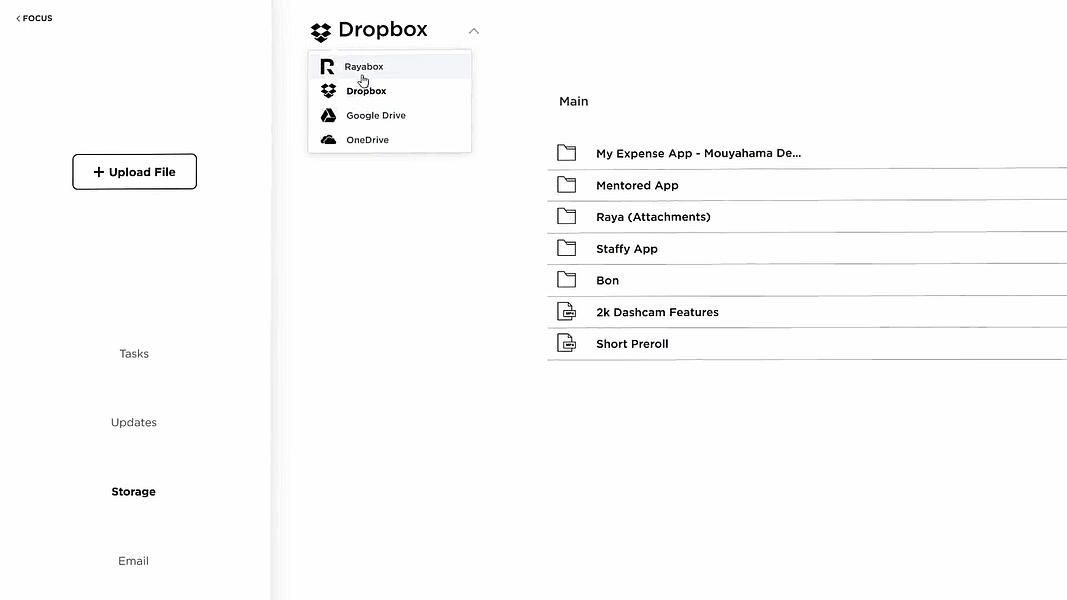Open the 2k Dashcam Features file name

click(657, 312)
